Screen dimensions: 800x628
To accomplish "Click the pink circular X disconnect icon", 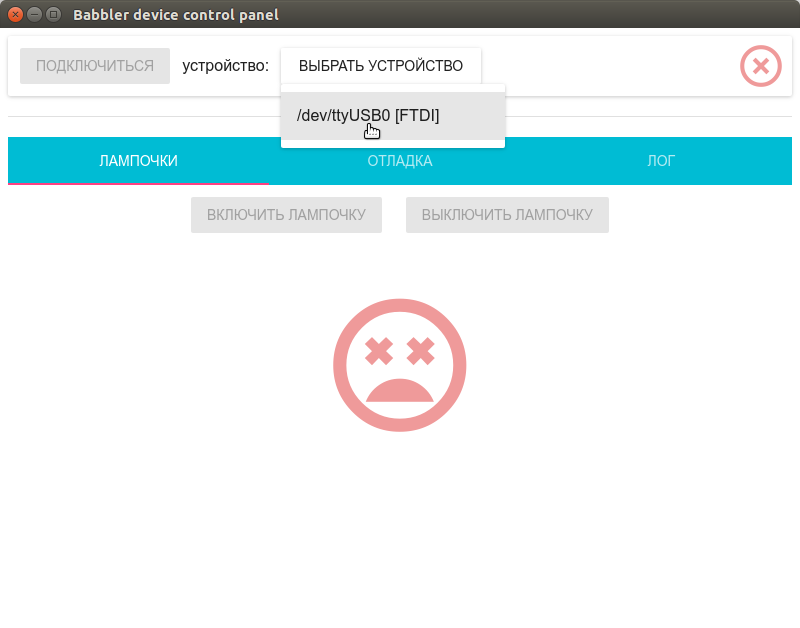I will pyautogui.click(x=760, y=66).
